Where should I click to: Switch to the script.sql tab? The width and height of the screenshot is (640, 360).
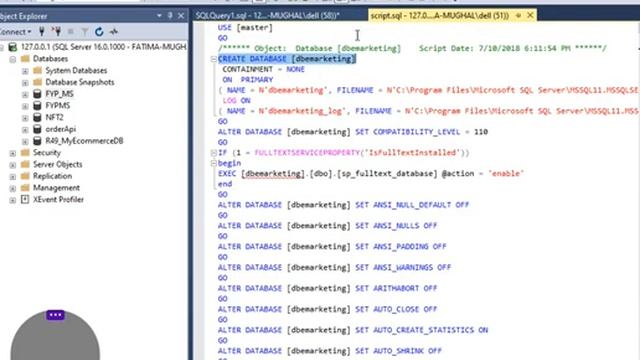click(440, 16)
